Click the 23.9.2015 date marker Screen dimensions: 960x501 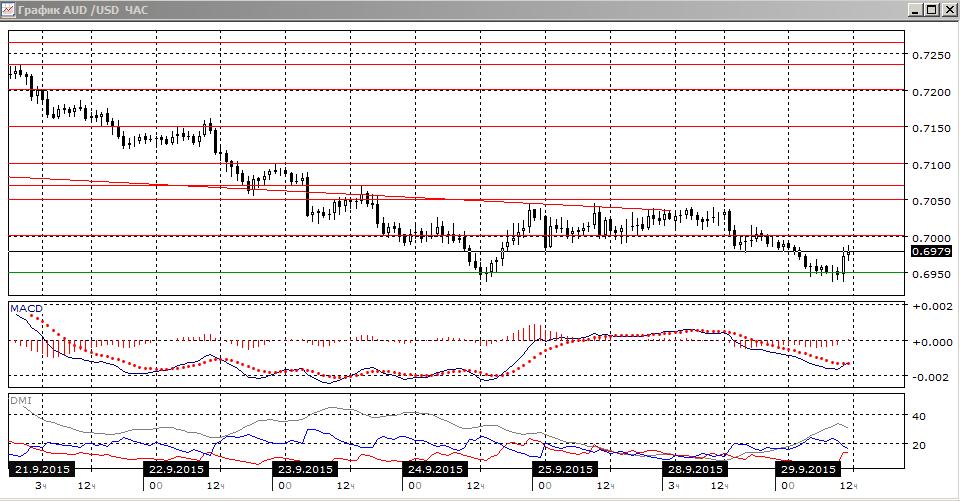point(306,469)
